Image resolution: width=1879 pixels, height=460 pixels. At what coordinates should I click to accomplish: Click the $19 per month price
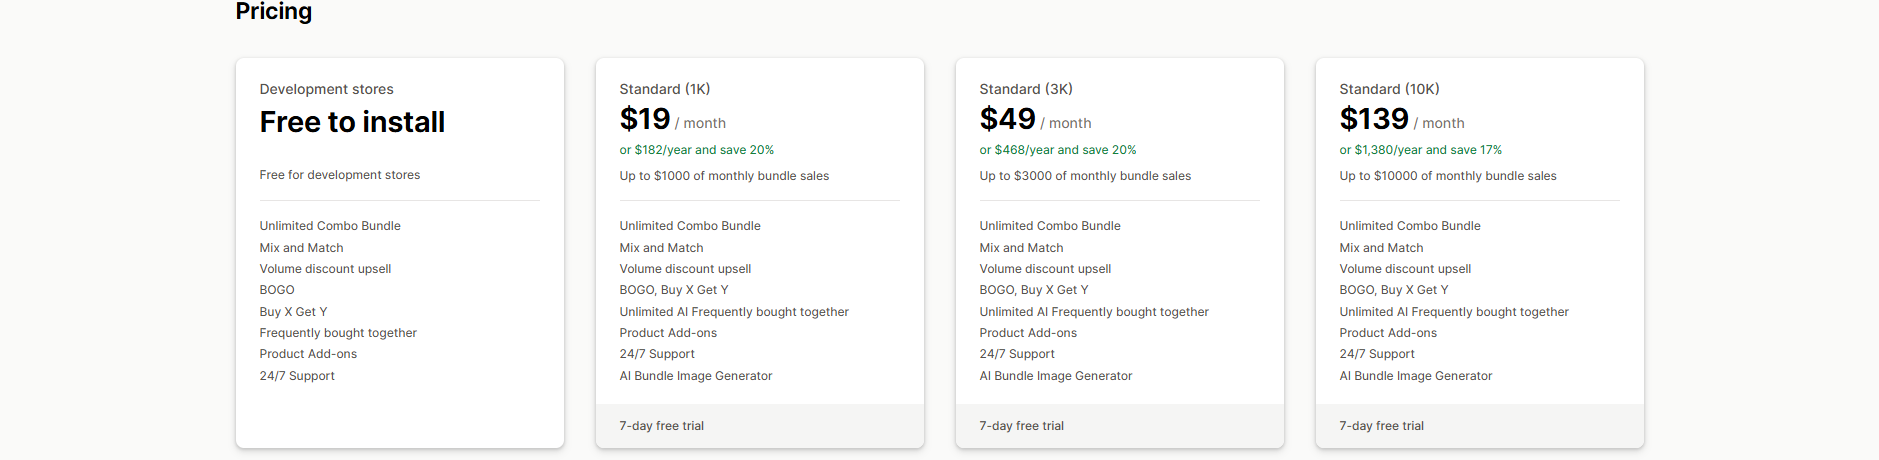coord(672,120)
